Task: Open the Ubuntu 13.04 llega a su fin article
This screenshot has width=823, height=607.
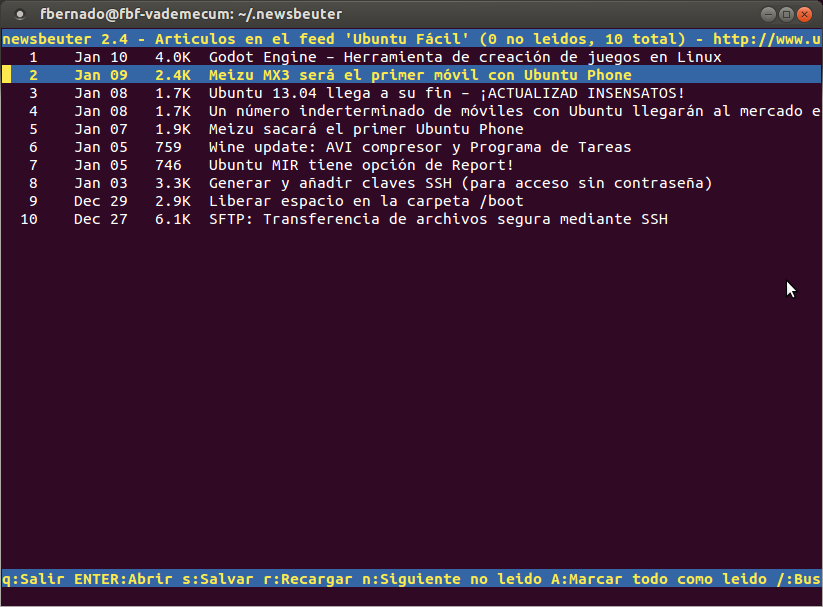Action: pos(412,93)
